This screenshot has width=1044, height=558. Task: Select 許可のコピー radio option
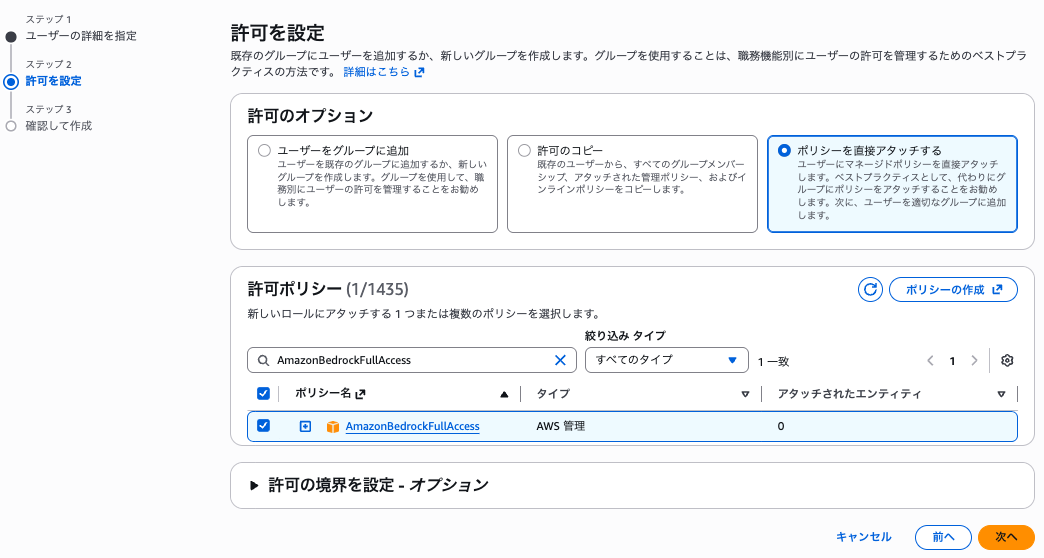[x=524, y=150]
